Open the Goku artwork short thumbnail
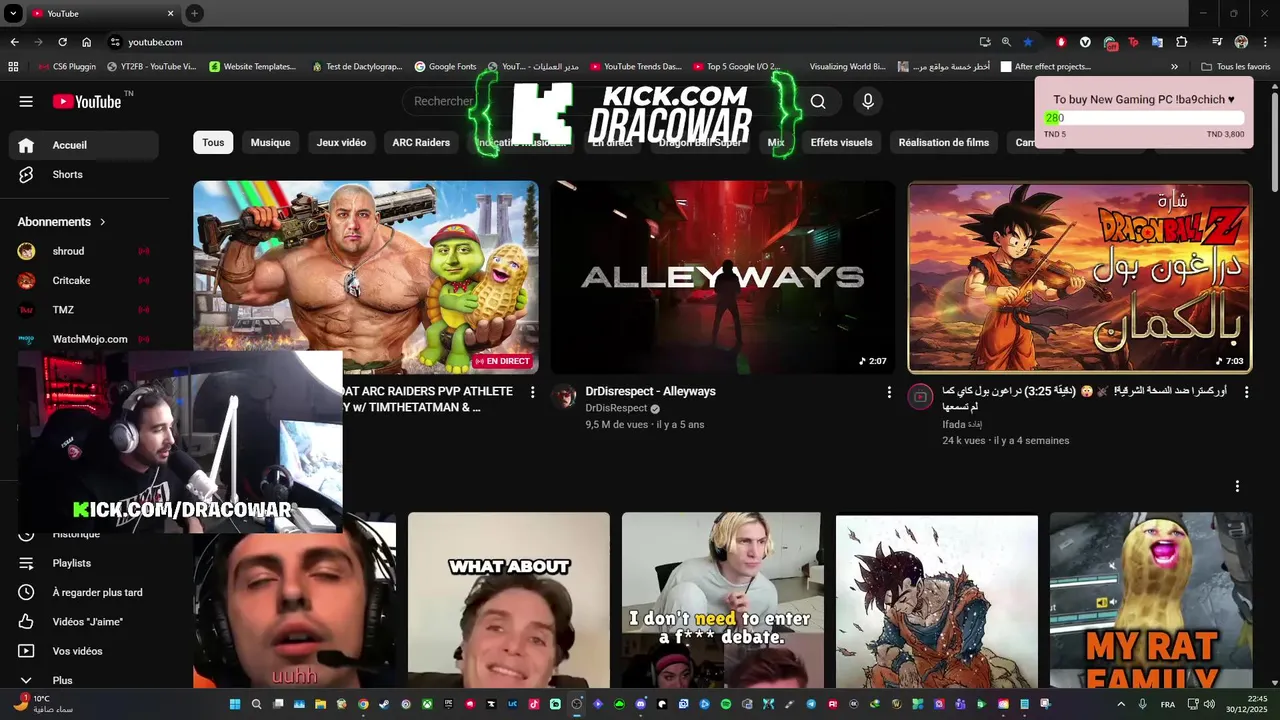Viewport: 1280px width, 720px height. pos(937,600)
